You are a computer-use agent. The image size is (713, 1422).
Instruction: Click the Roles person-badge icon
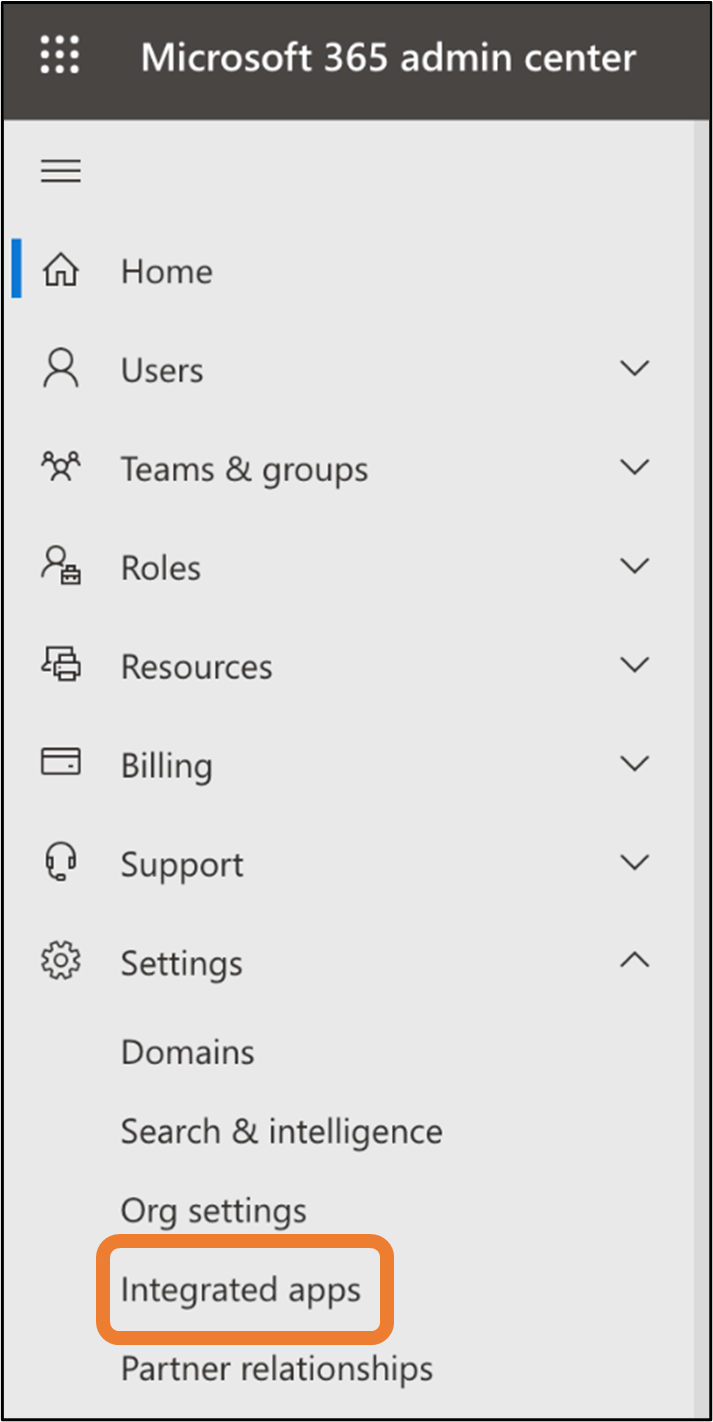60,566
